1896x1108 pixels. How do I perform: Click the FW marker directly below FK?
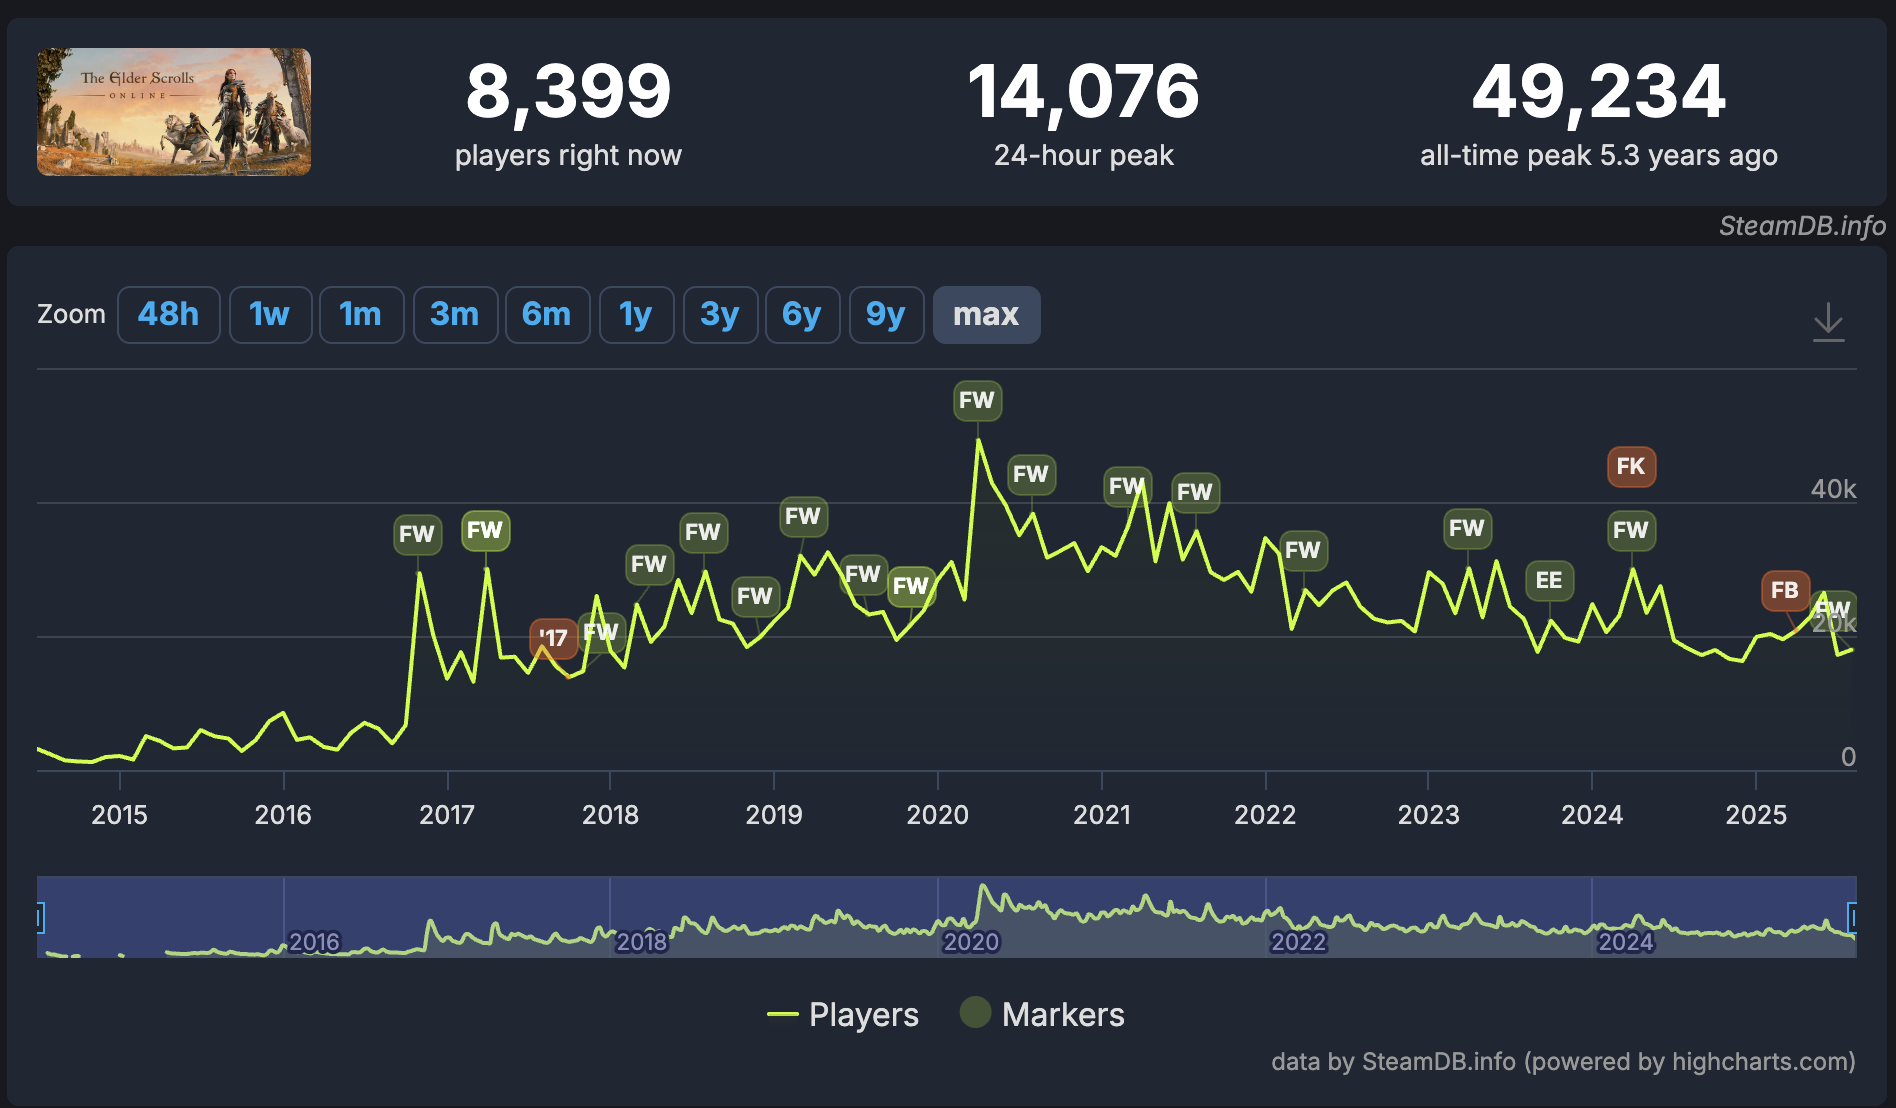point(1631,530)
